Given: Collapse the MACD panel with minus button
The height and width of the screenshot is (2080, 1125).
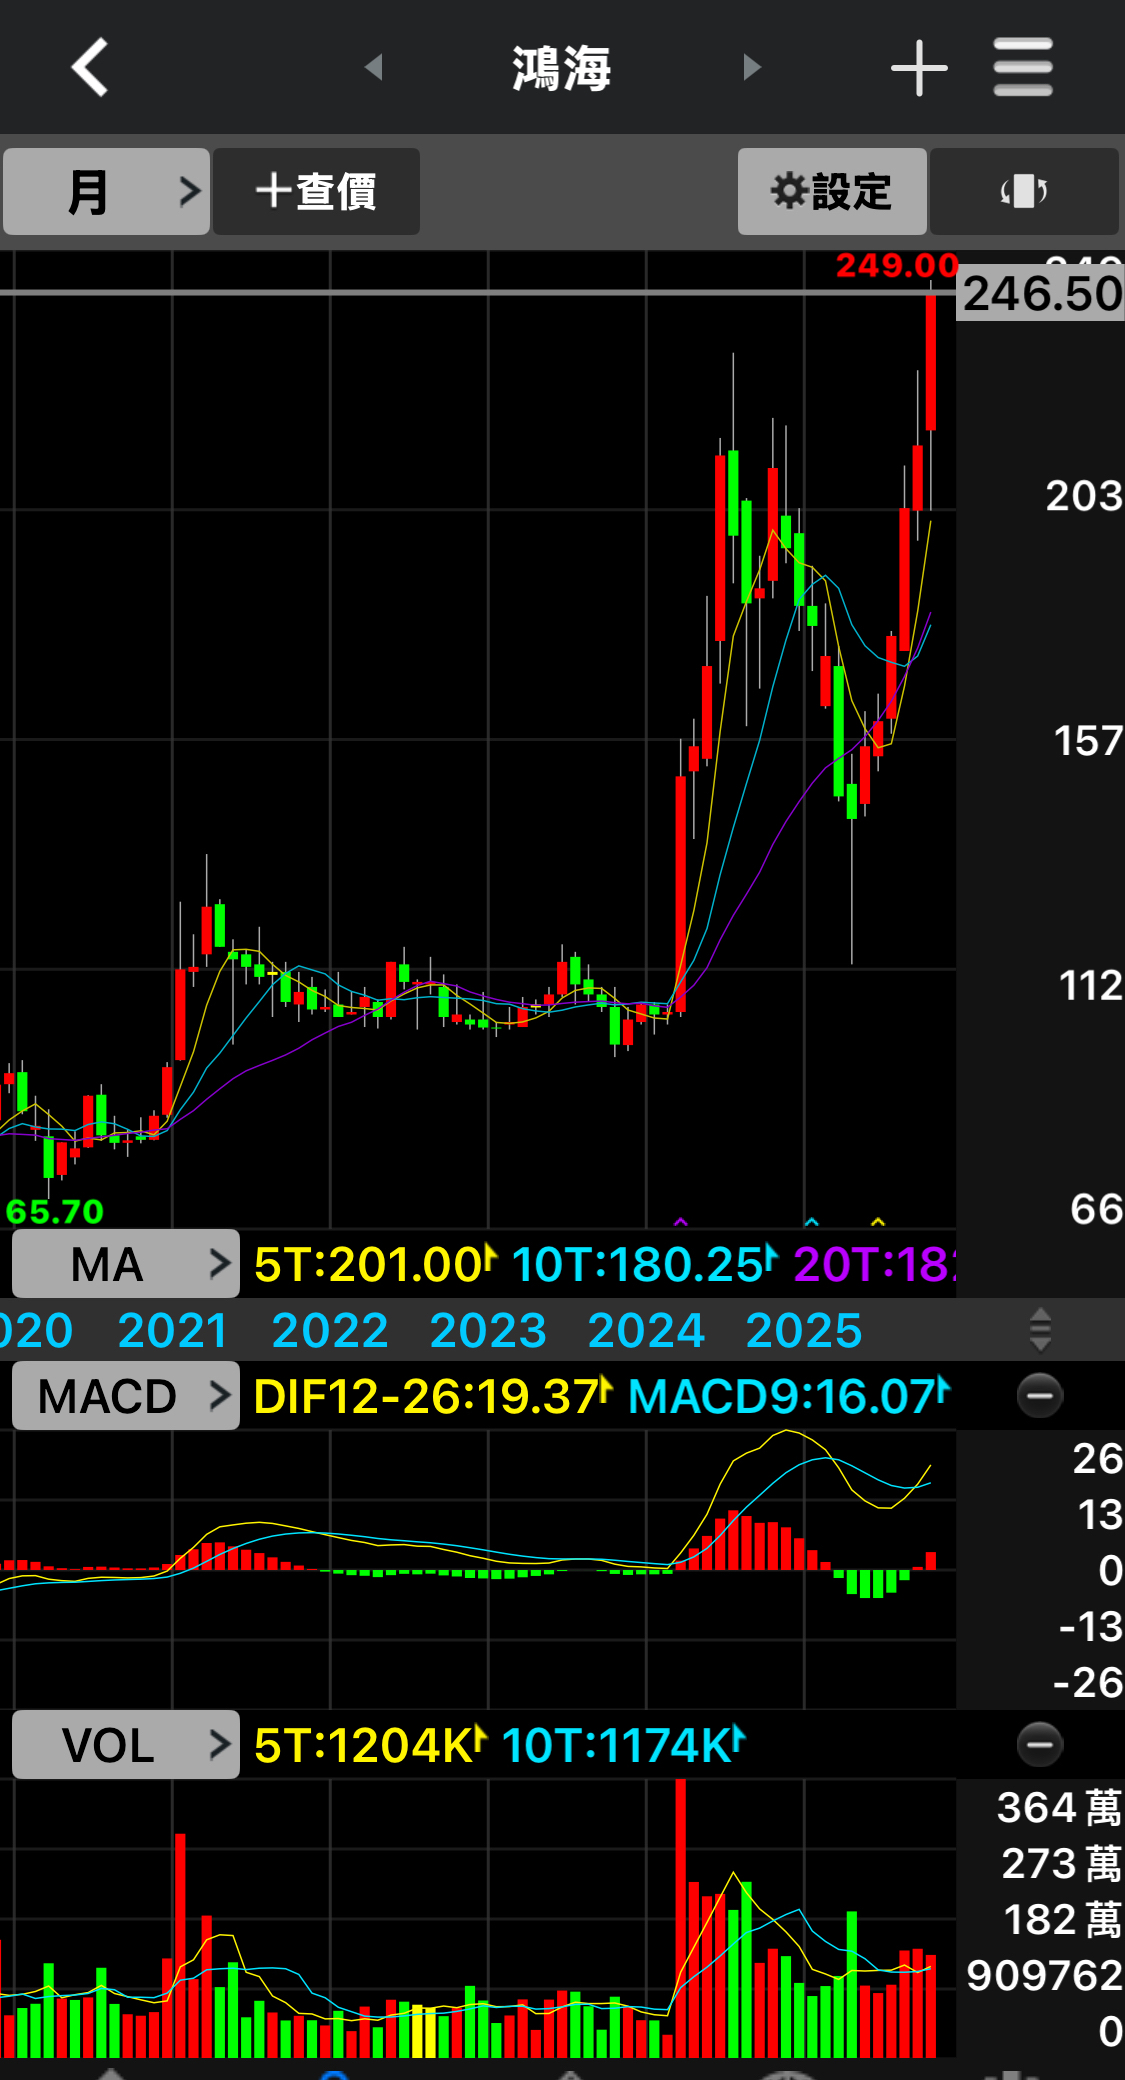Looking at the screenshot, I should coord(1040,1395).
